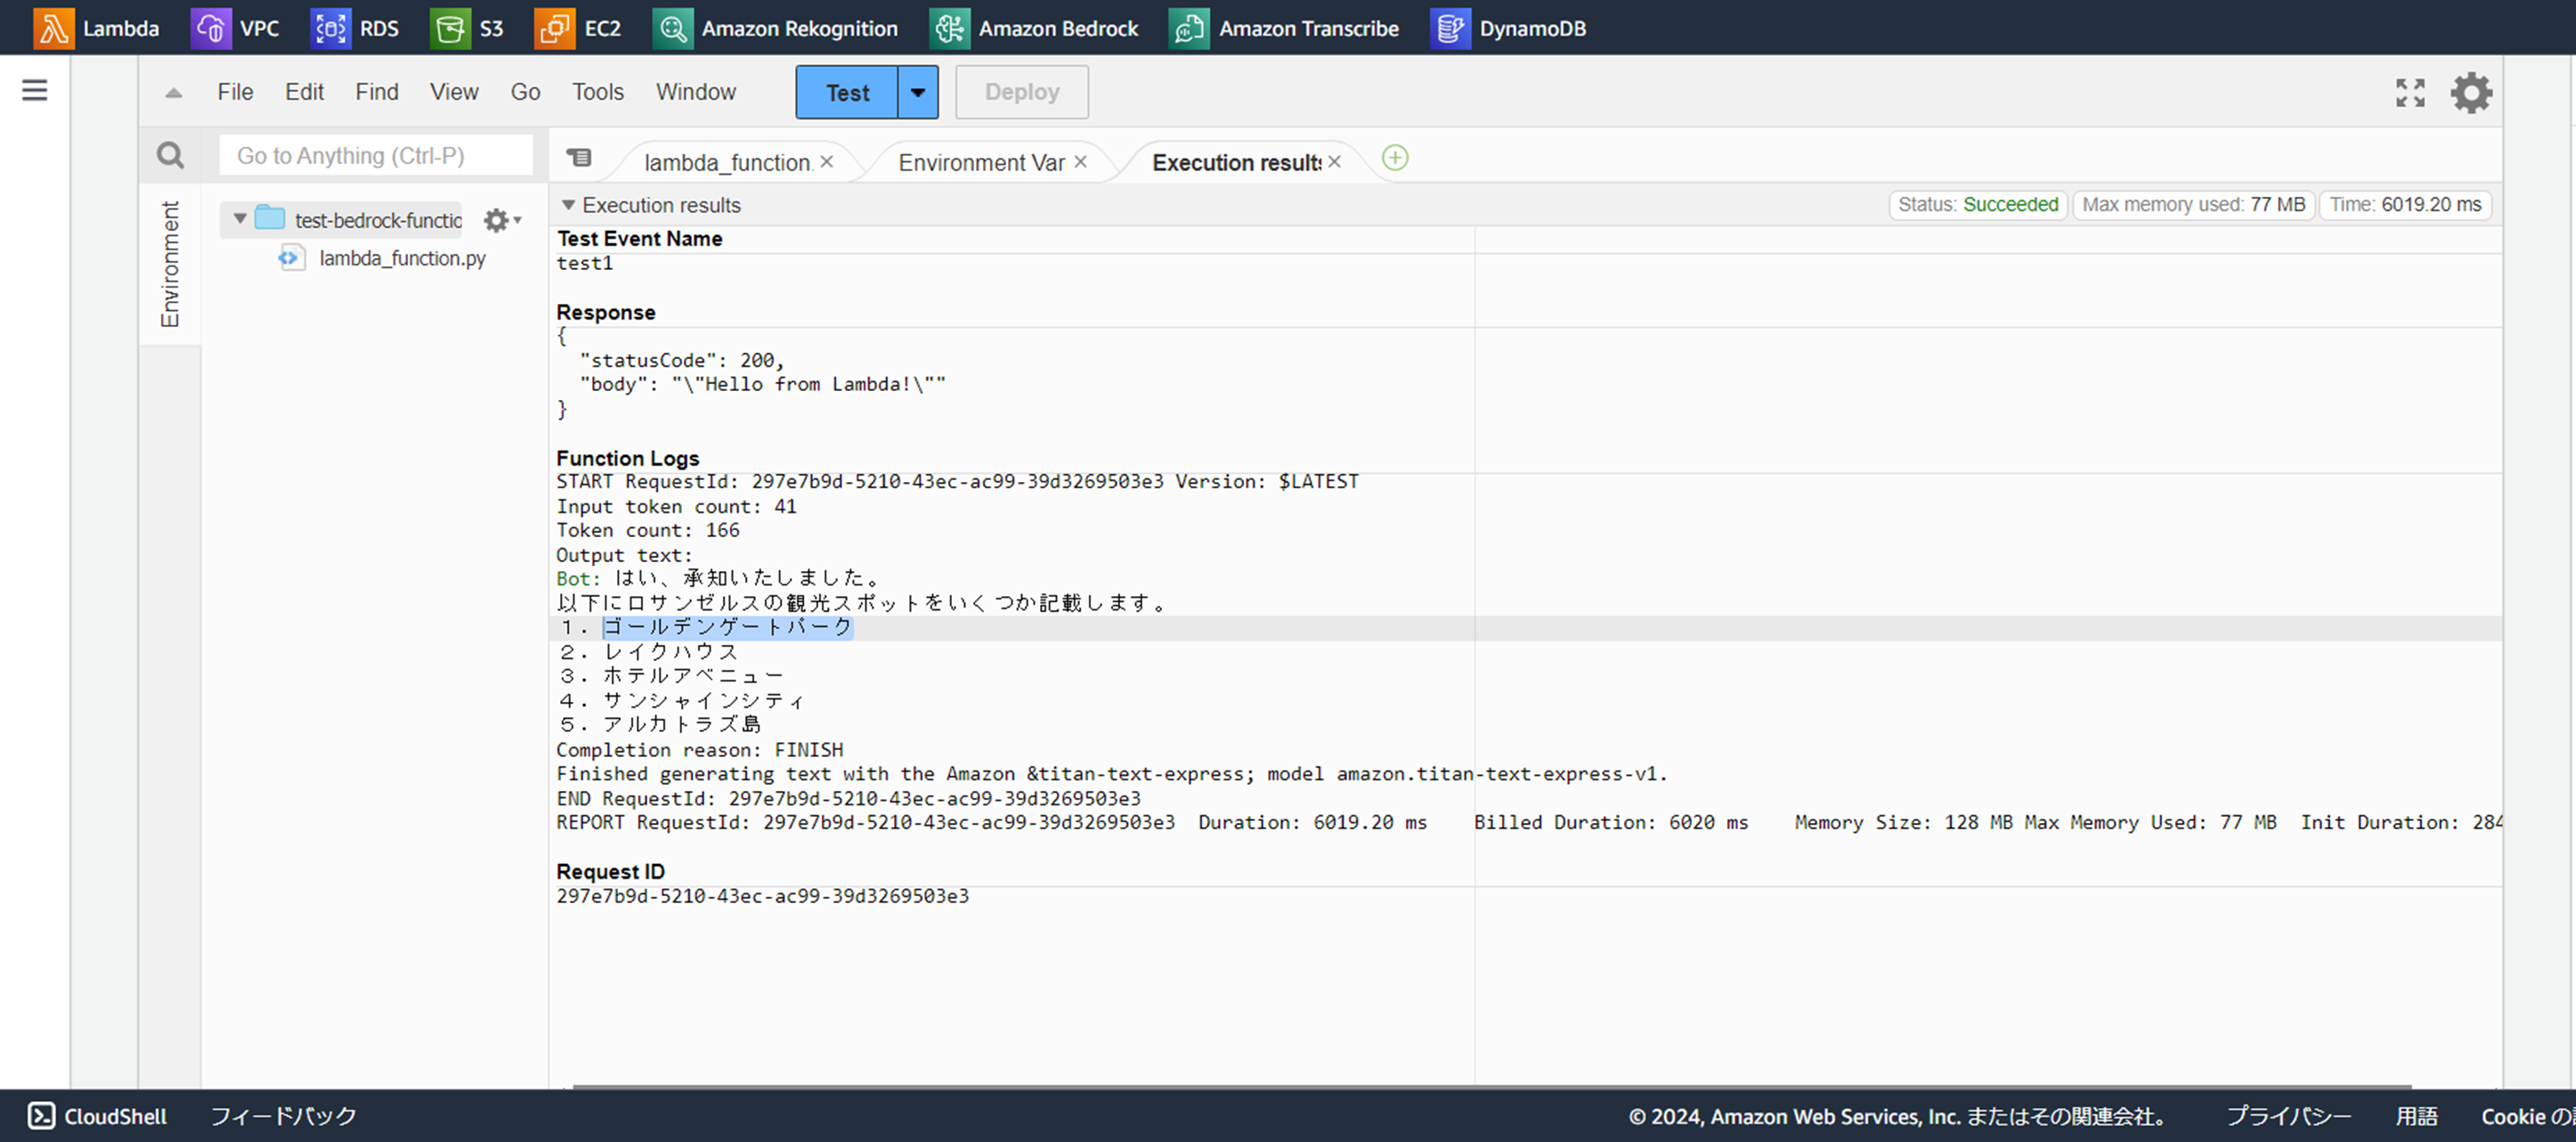The width and height of the screenshot is (2576, 1142).
Task: Open the hamburger navigation menu
Action: point(35,90)
